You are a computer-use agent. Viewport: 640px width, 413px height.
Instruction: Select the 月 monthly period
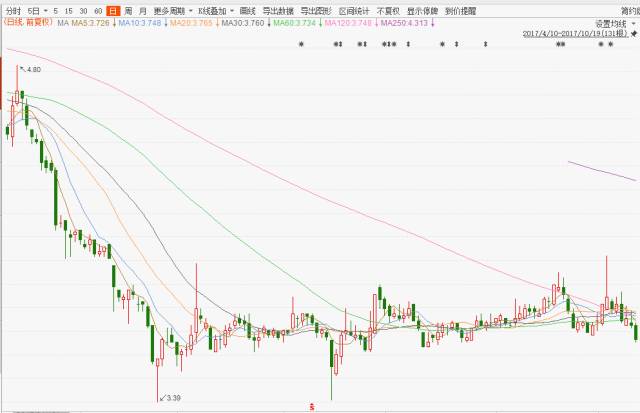143,9
